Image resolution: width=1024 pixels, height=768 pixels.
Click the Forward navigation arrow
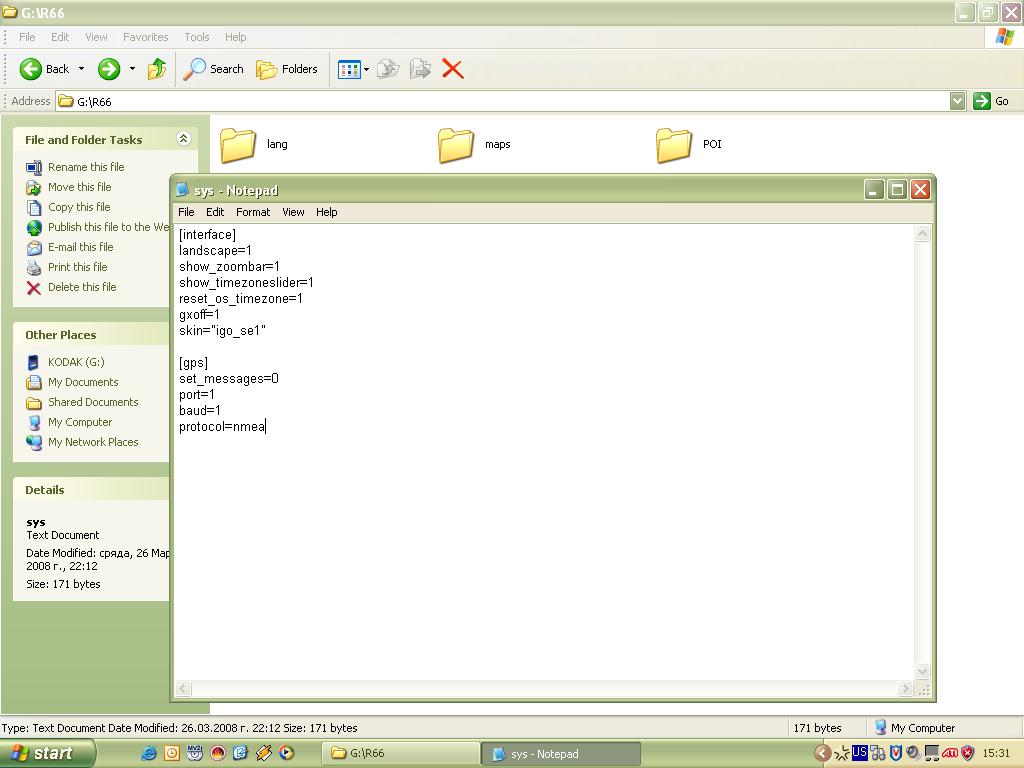[x=109, y=69]
